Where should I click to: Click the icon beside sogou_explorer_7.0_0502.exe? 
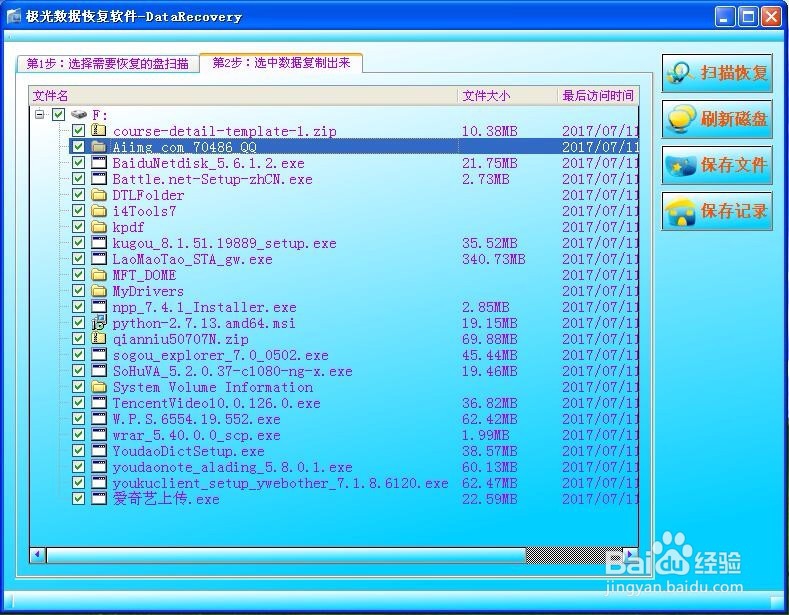point(99,355)
